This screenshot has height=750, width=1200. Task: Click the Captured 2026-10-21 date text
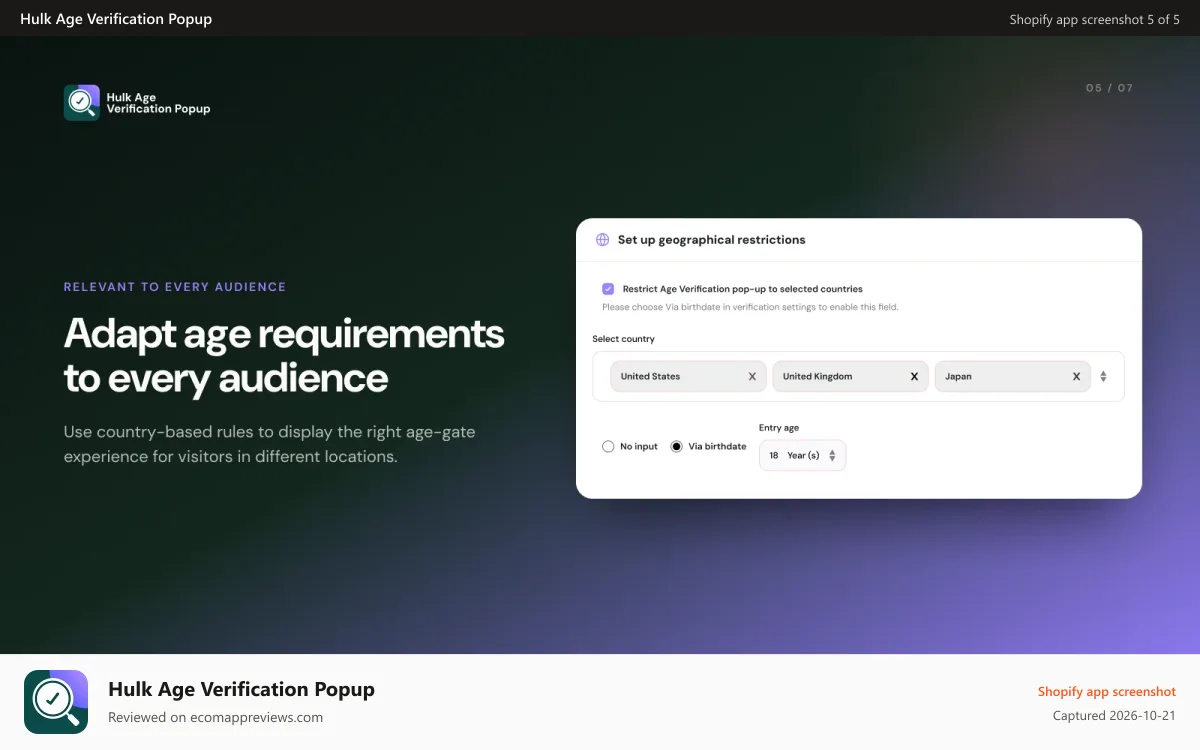click(1114, 716)
